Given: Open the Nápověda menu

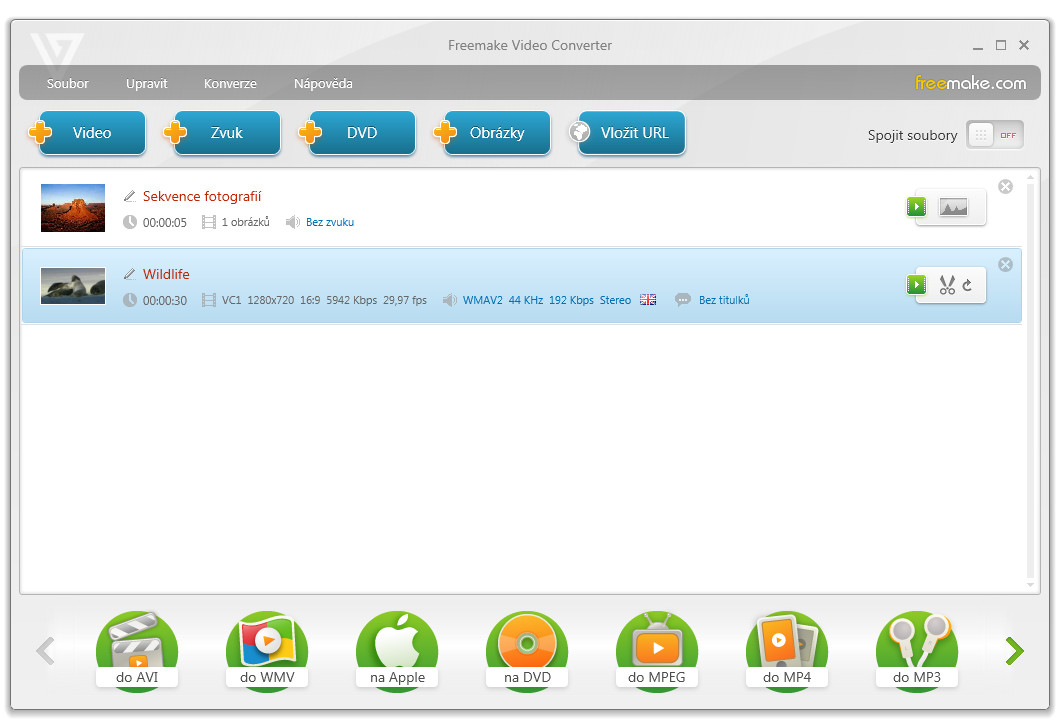Looking at the screenshot, I should pos(323,83).
